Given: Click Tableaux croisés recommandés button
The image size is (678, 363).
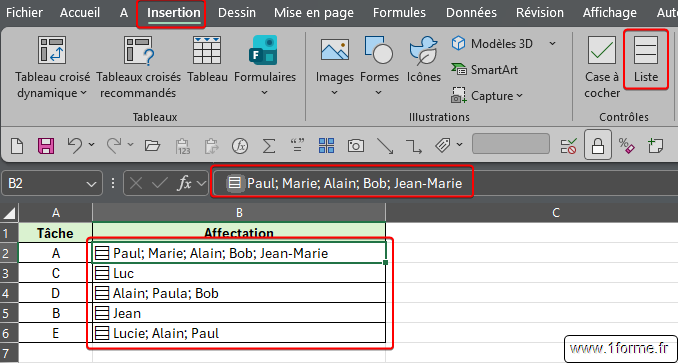Looking at the screenshot, I should (138, 67).
